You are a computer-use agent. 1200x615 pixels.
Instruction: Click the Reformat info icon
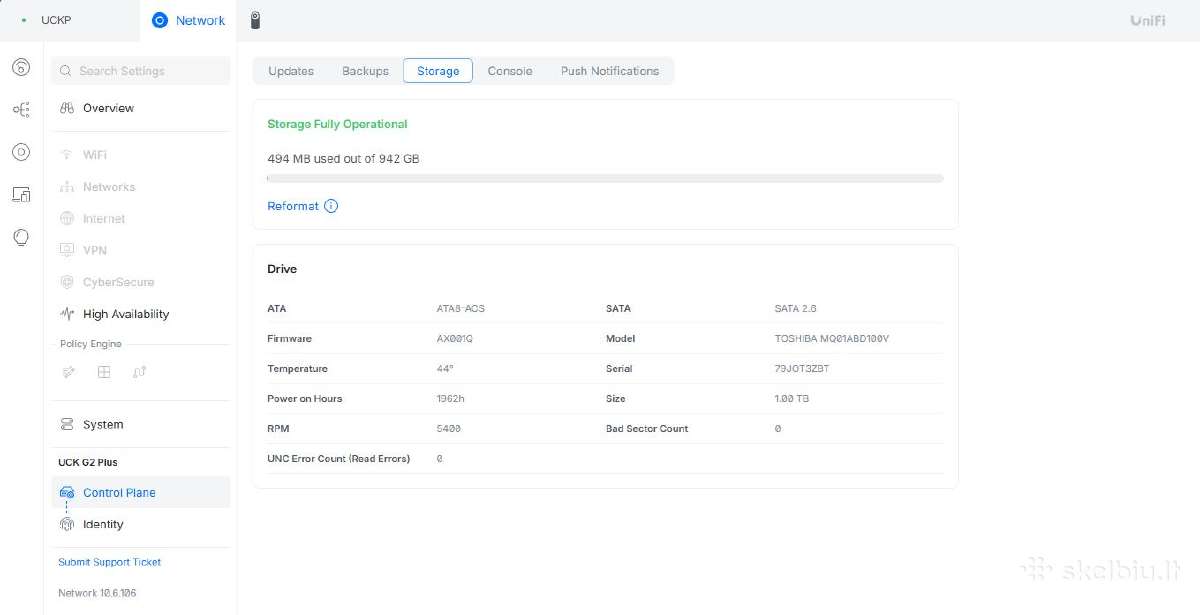pyautogui.click(x=331, y=206)
